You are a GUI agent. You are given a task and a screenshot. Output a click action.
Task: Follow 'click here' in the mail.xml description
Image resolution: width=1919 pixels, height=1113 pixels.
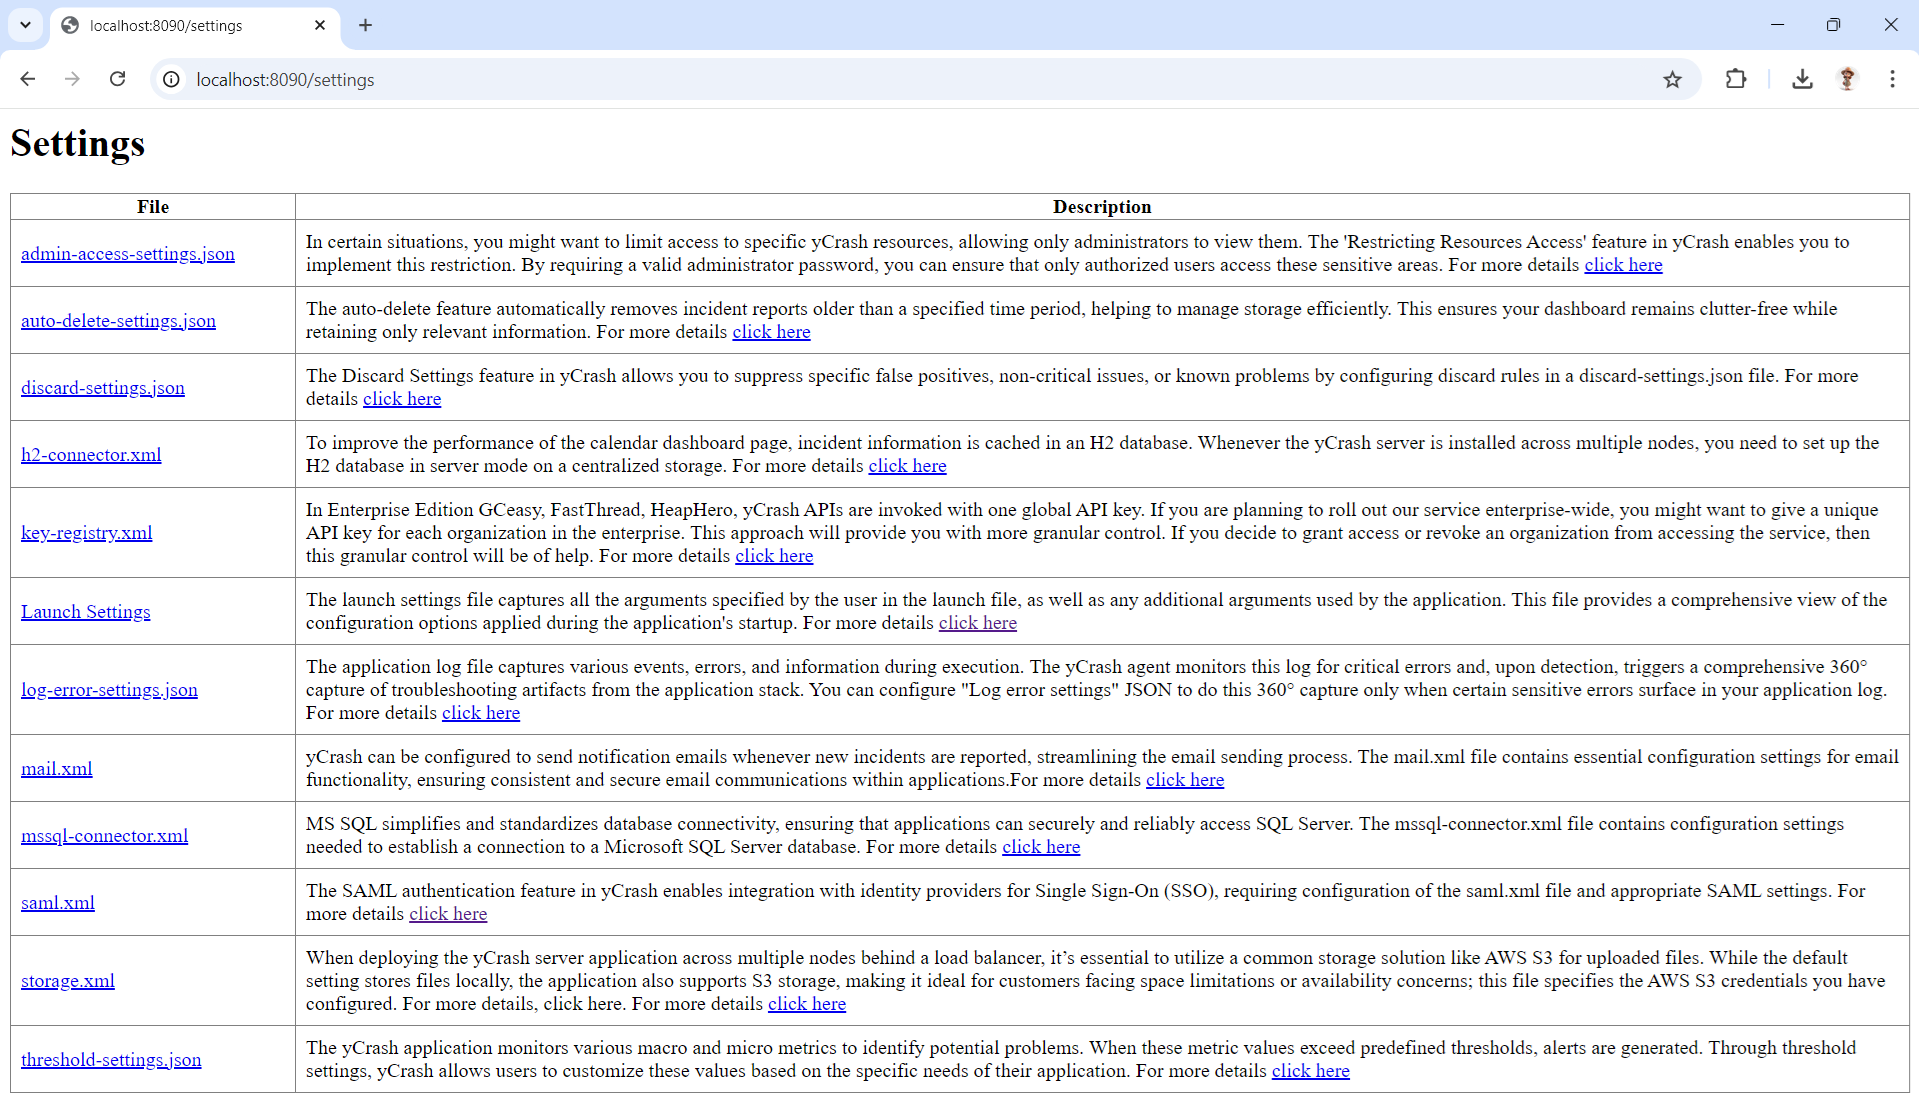tap(1185, 780)
